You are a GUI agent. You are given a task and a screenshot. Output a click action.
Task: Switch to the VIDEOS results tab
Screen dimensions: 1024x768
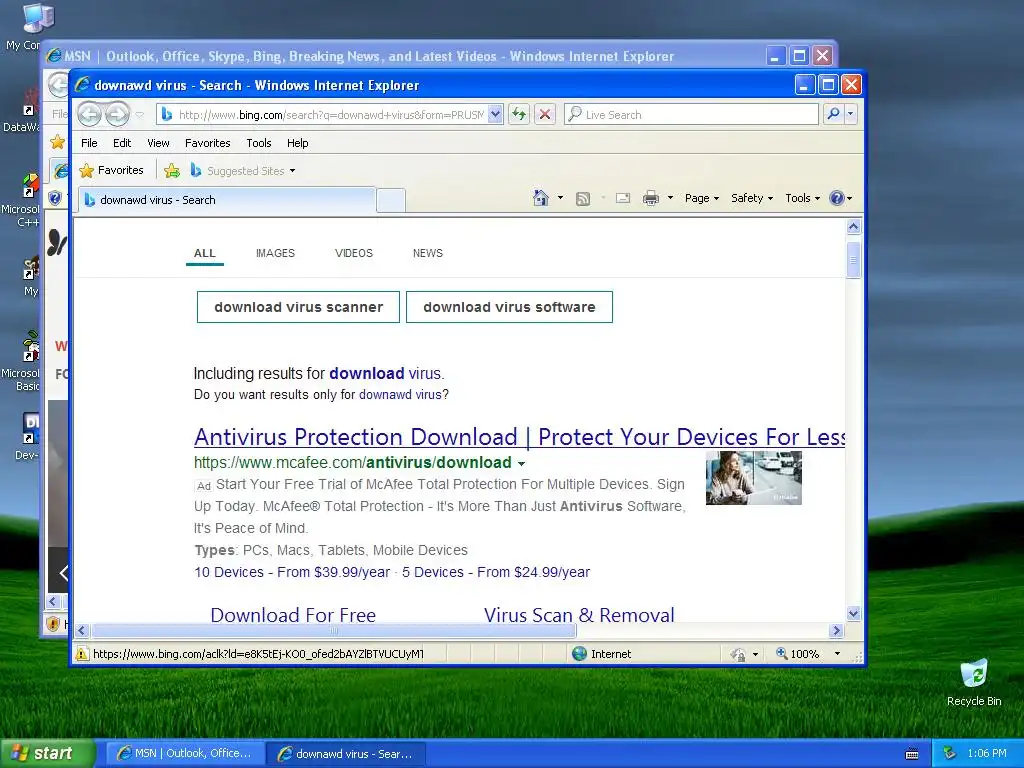tap(354, 253)
